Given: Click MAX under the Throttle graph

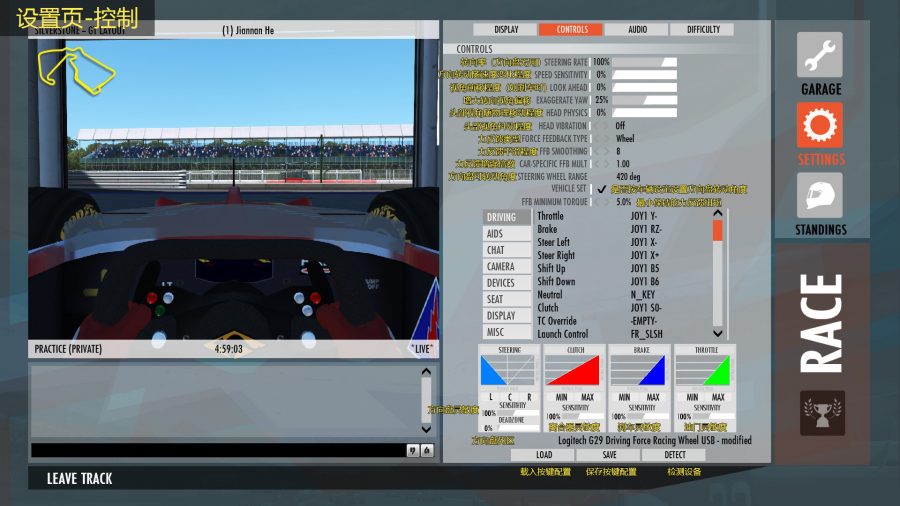Looking at the screenshot, I should (x=718, y=397).
